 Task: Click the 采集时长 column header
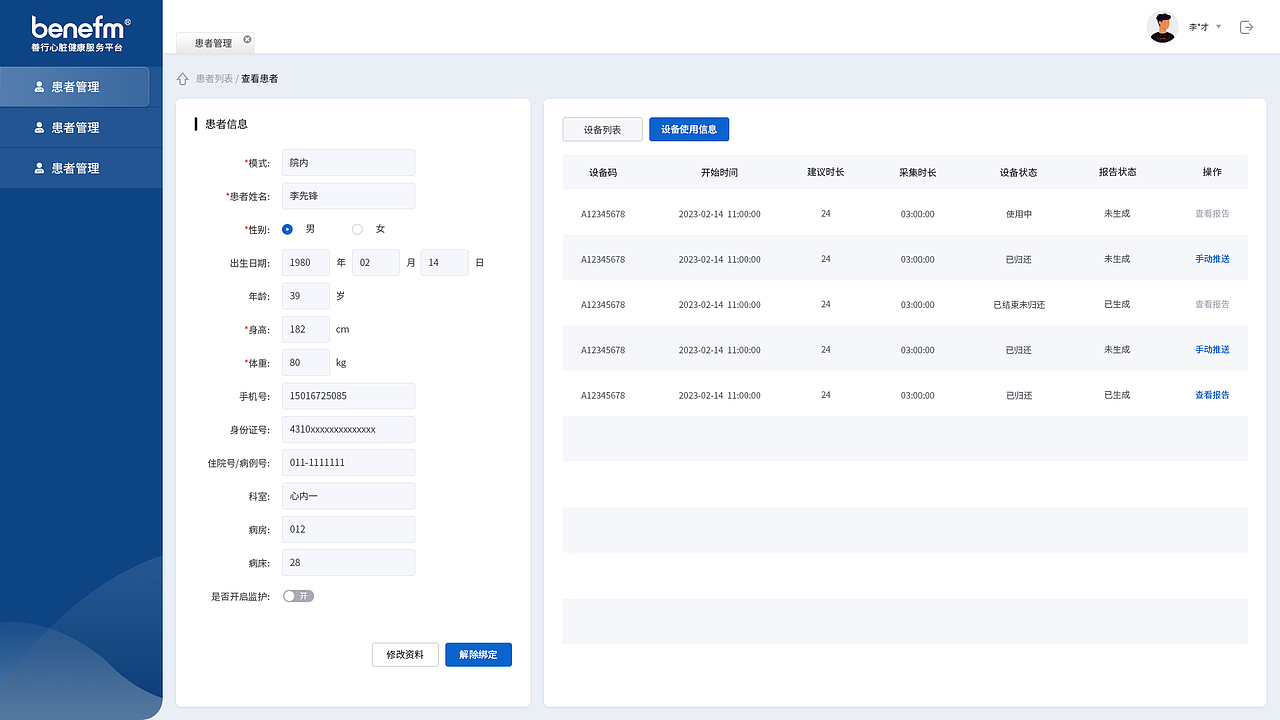(x=918, y=172)
